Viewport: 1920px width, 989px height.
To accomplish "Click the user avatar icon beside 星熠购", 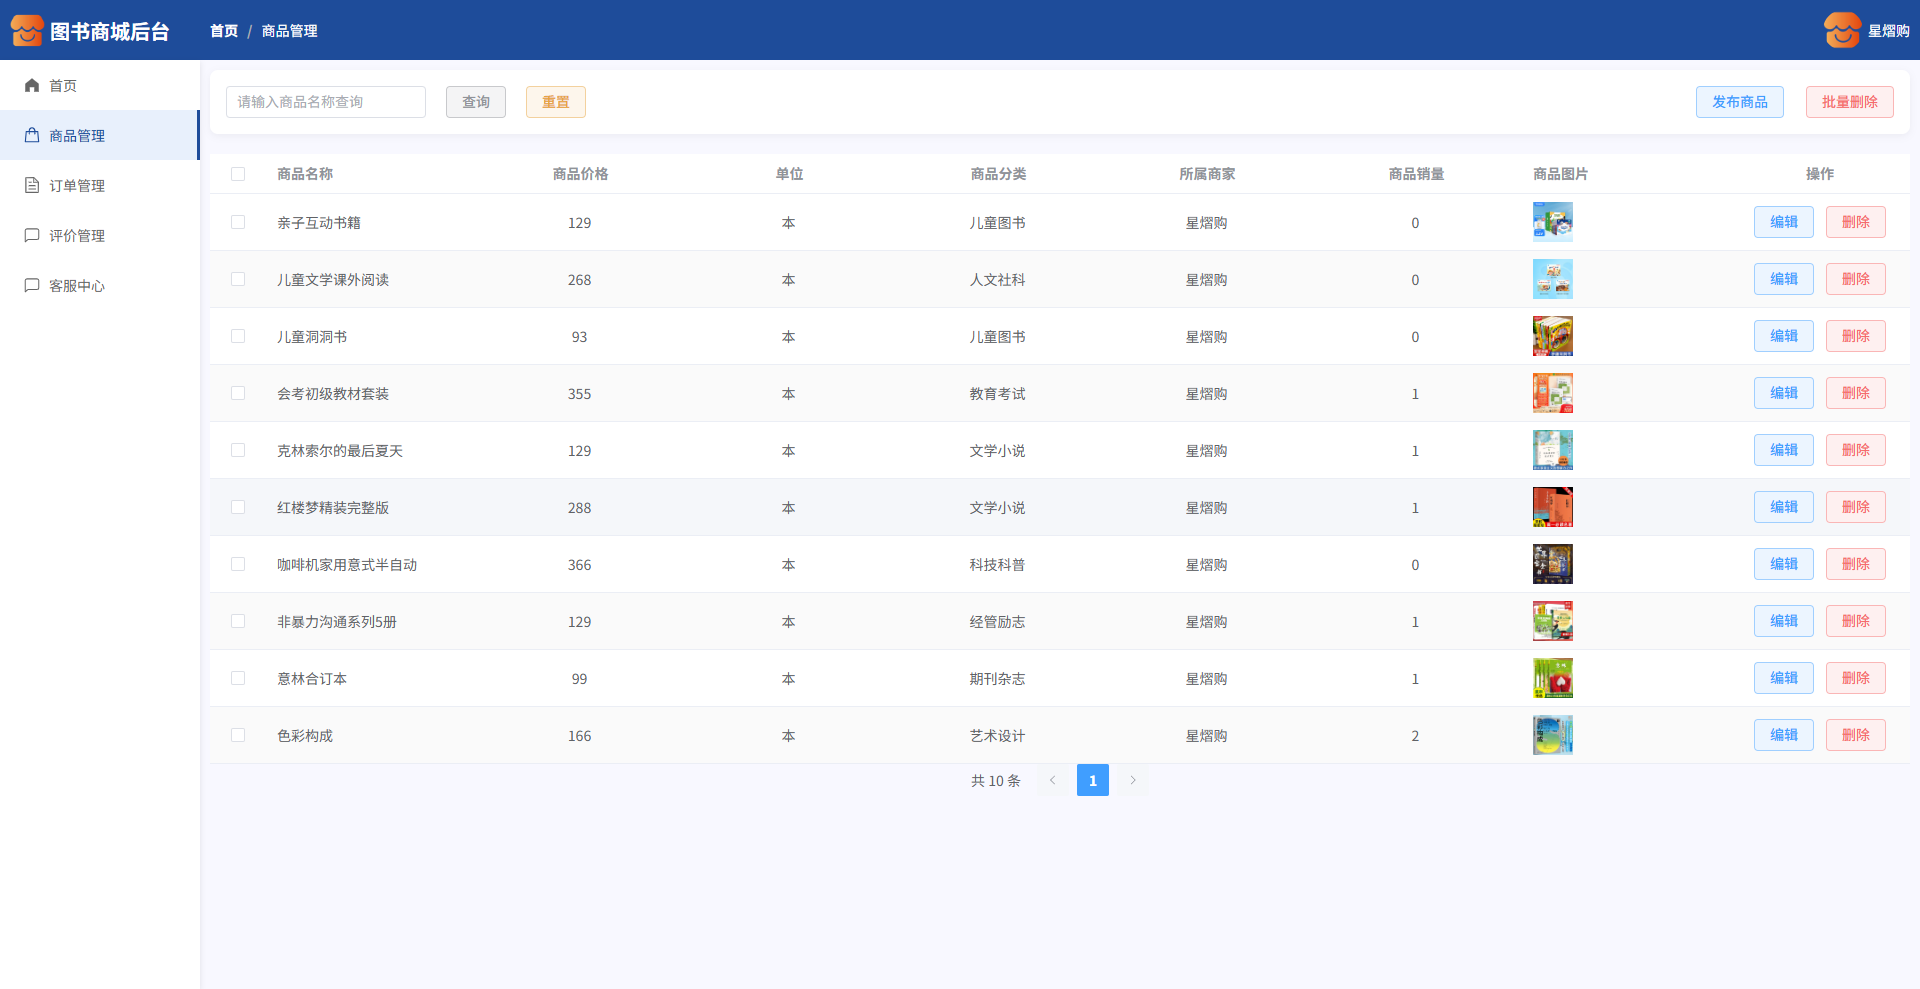I will tap(1842, 31).
